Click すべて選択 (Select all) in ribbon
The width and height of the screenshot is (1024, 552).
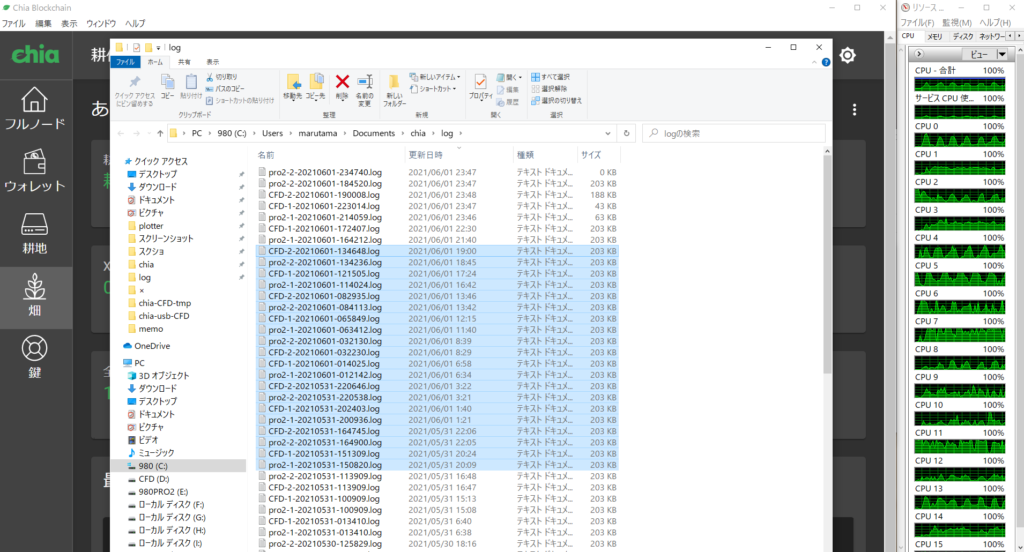pos(551,77)
